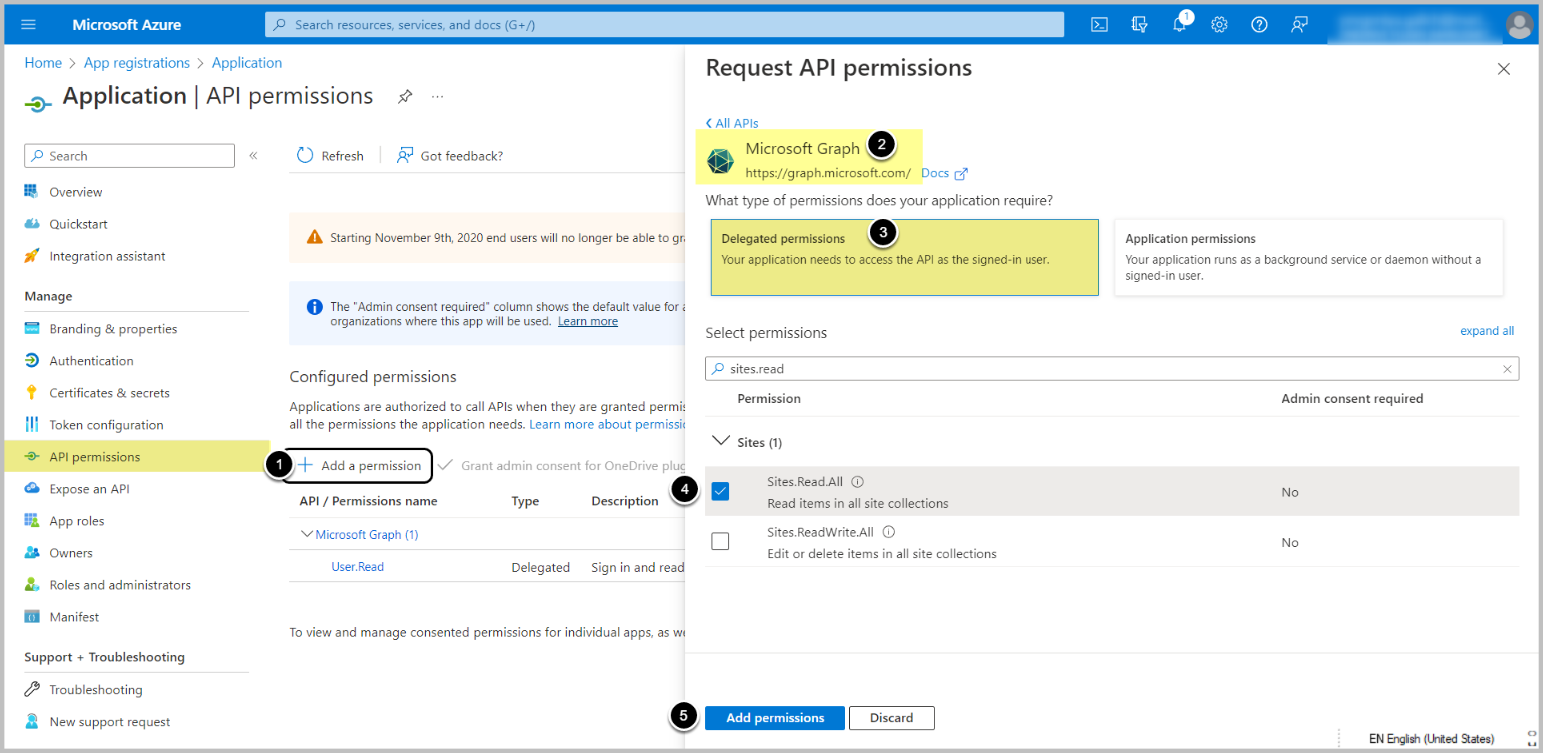
Task: Click the help question mark icon
Action: (x=1259, y=25)
